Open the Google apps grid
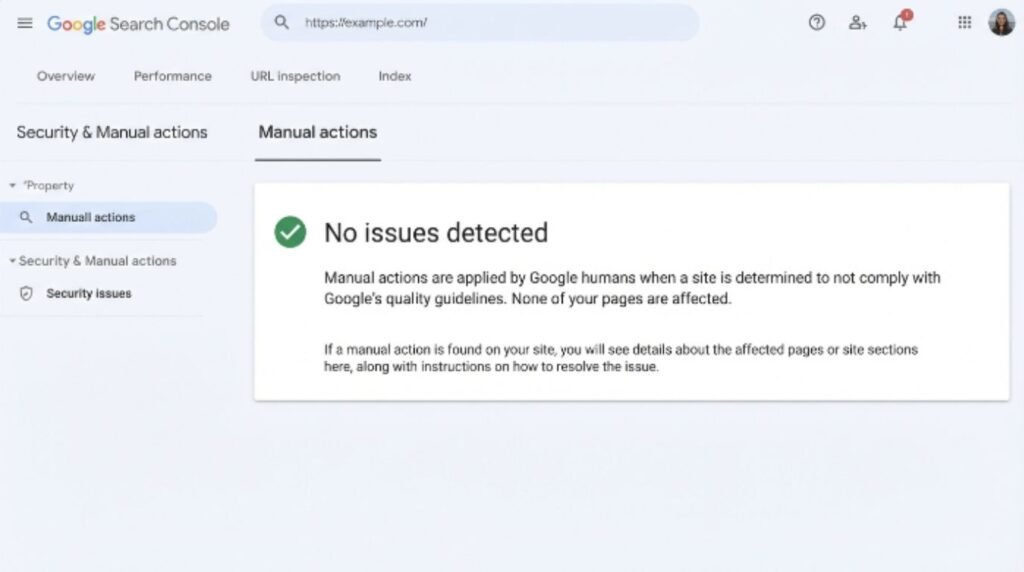Image resolution: width=1024 pixels, height=572 pixels. 965,23
